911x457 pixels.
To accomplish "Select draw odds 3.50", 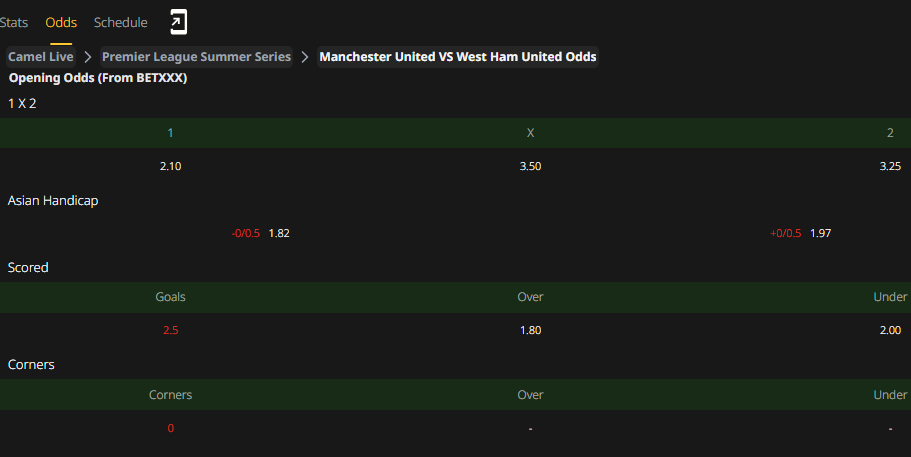I will coord(530,166).
